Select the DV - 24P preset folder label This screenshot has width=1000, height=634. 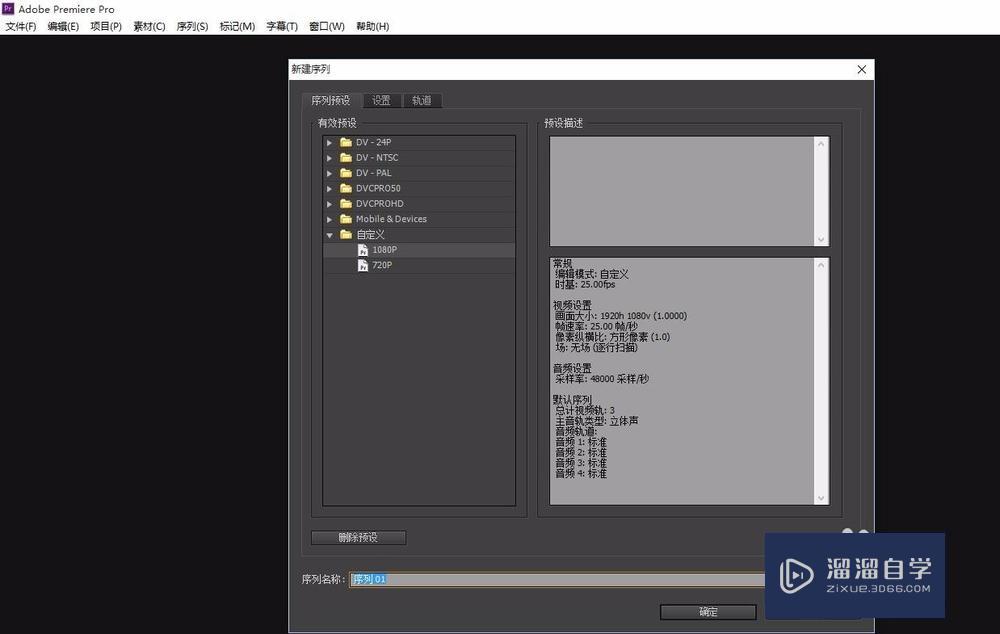click(x=374, y=142)
